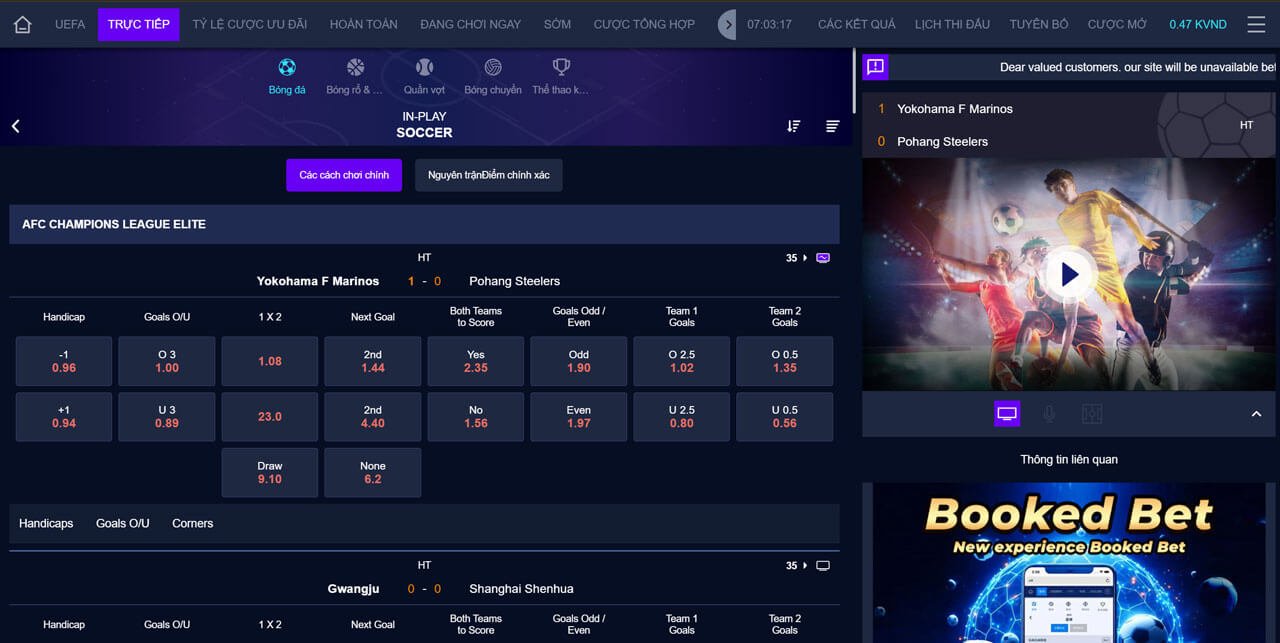The image size is (1280, 643).
Task: Open the Bóng chuyền volleyball category
Action: click(492, 70)
